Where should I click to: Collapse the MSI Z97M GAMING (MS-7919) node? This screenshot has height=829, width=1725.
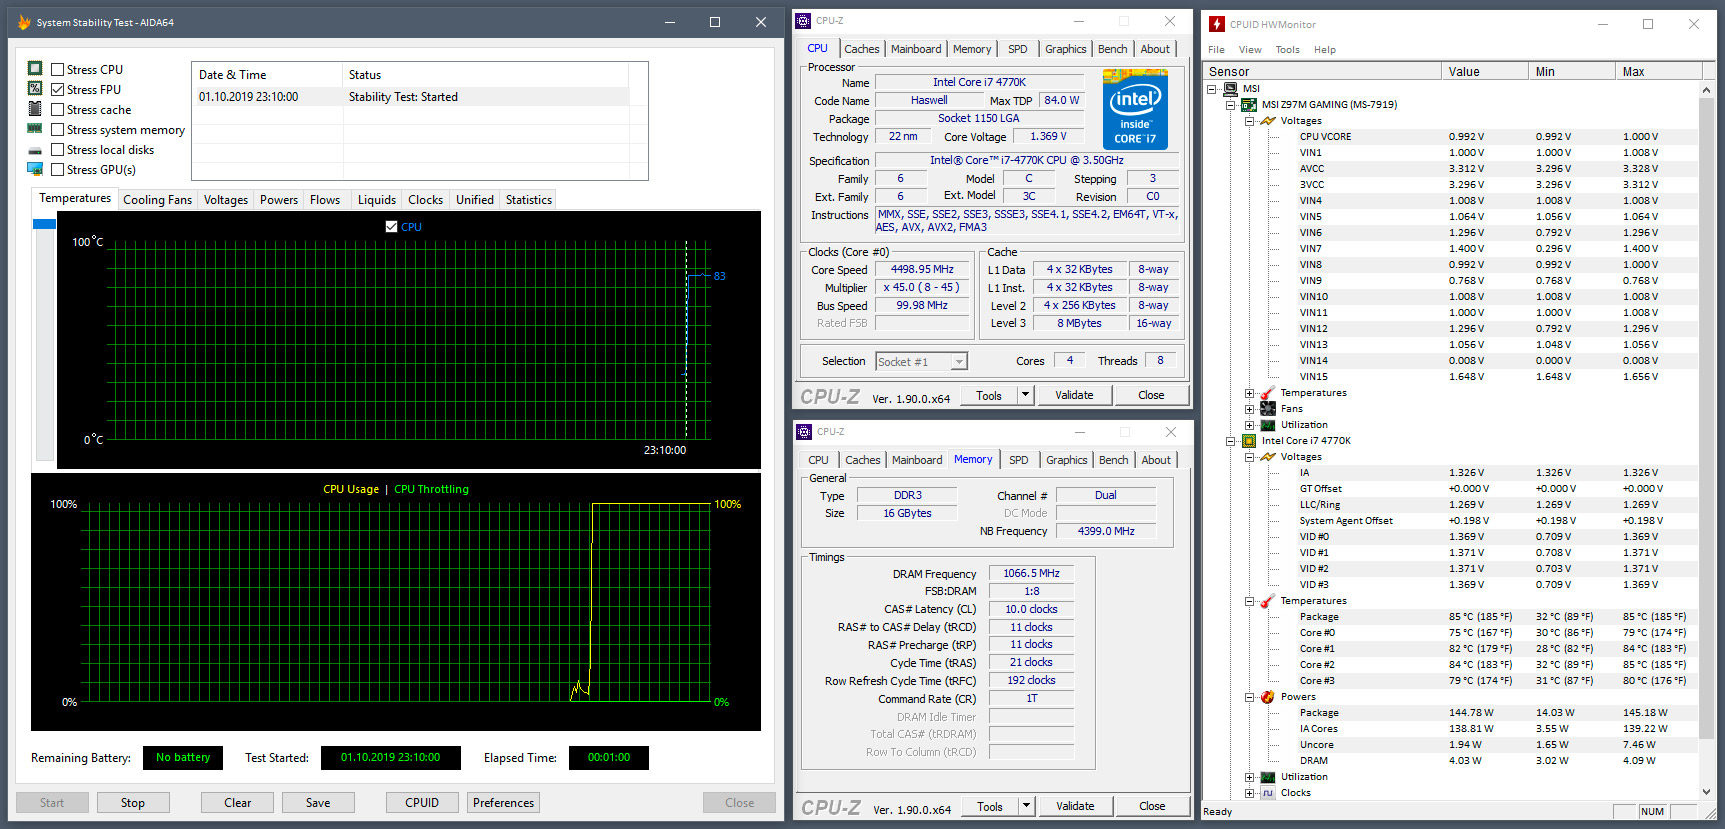coord(1231,104)
